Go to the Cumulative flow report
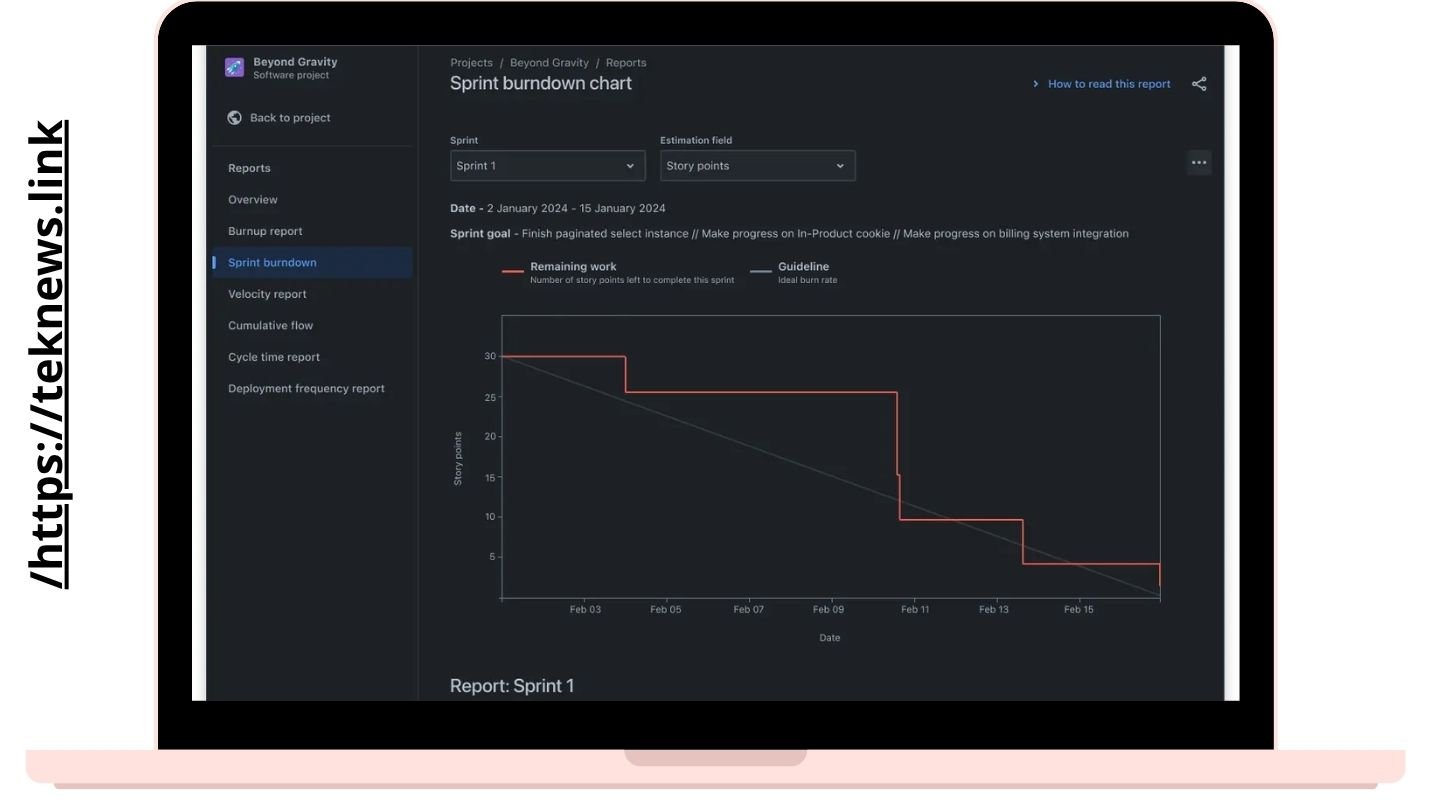 click(270, 326)
